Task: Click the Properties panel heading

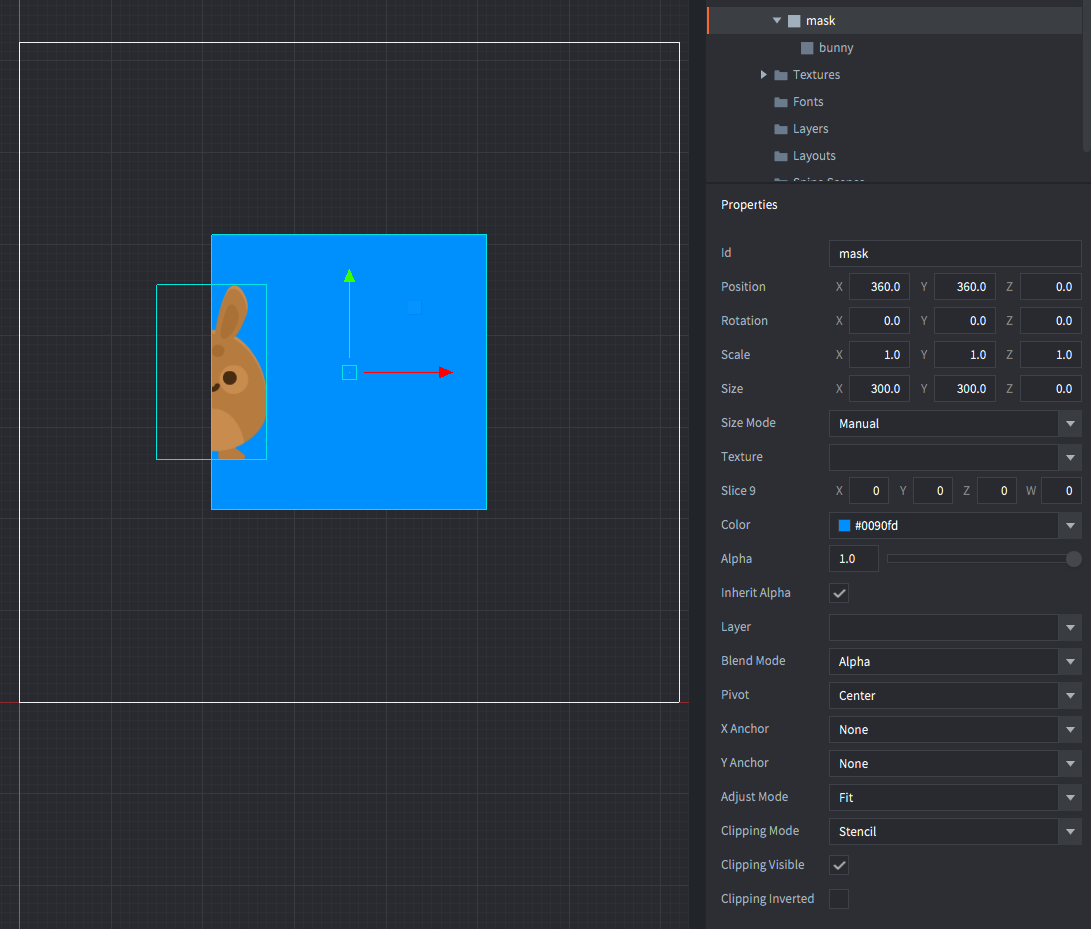Action: 749,205
